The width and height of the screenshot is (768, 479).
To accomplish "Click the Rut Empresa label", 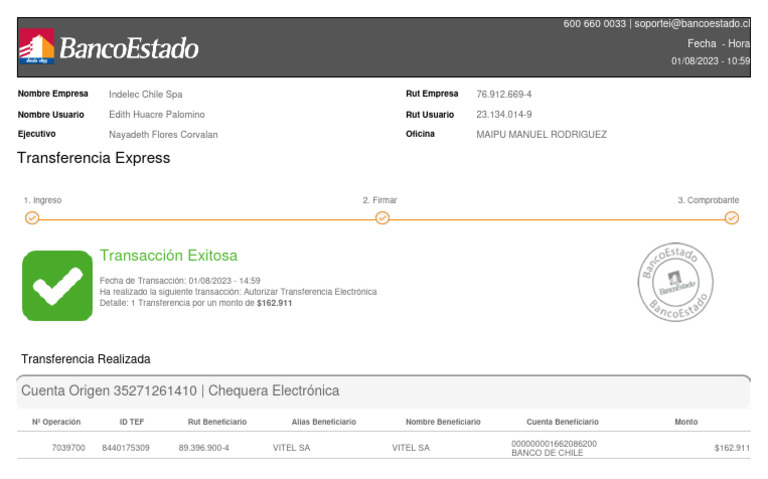I will tap(432, 94).
